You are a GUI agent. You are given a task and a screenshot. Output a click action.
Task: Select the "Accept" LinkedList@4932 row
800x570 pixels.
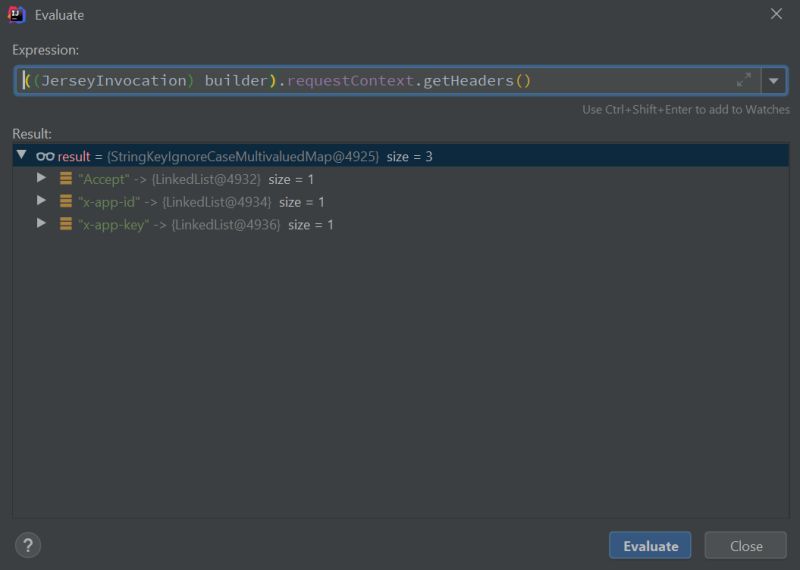point(401,179)
